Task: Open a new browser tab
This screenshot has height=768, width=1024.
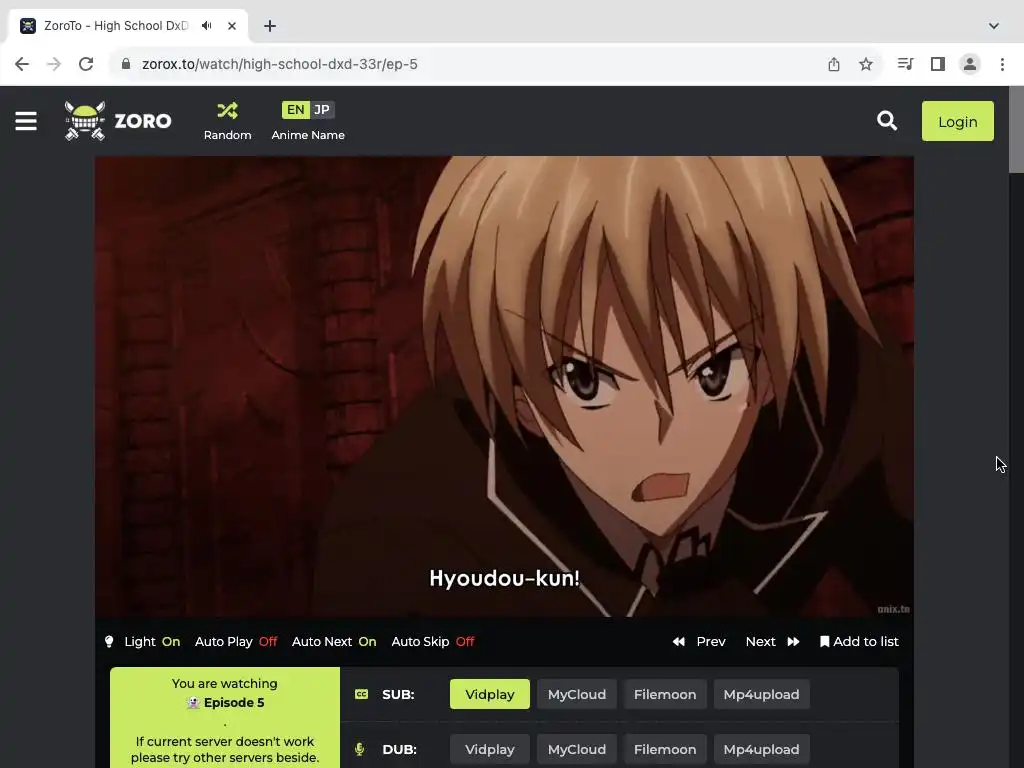Action: point(270,26)
